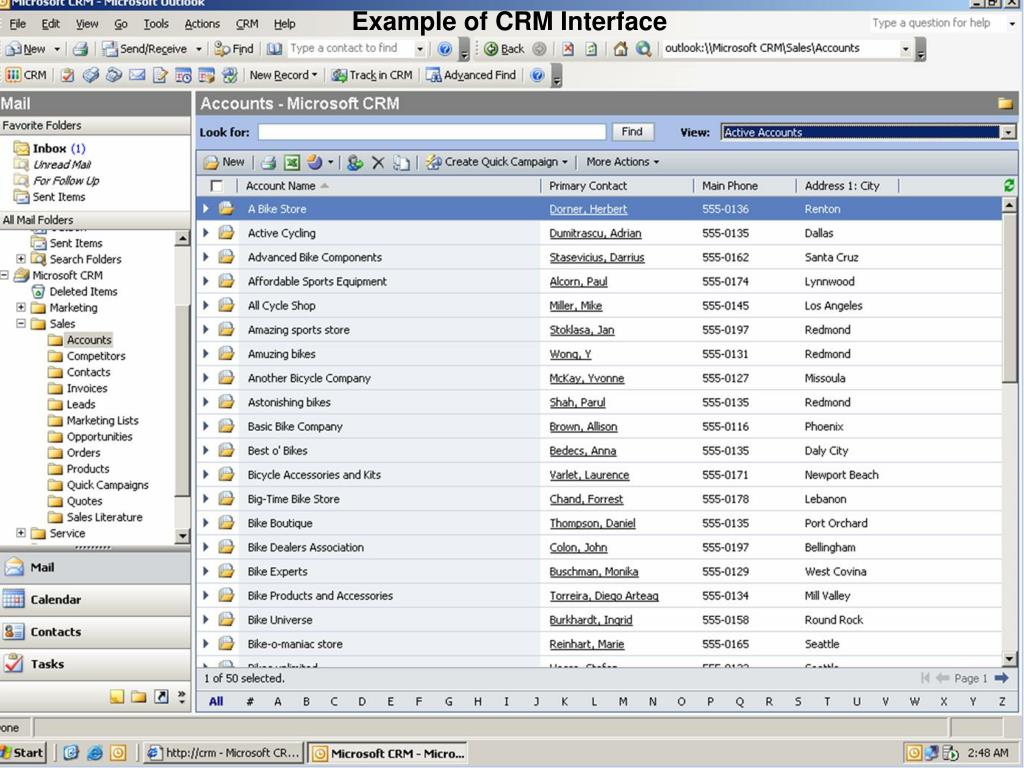
Task: Open the Miller, Mike contact link
Action: pos(576,306)
